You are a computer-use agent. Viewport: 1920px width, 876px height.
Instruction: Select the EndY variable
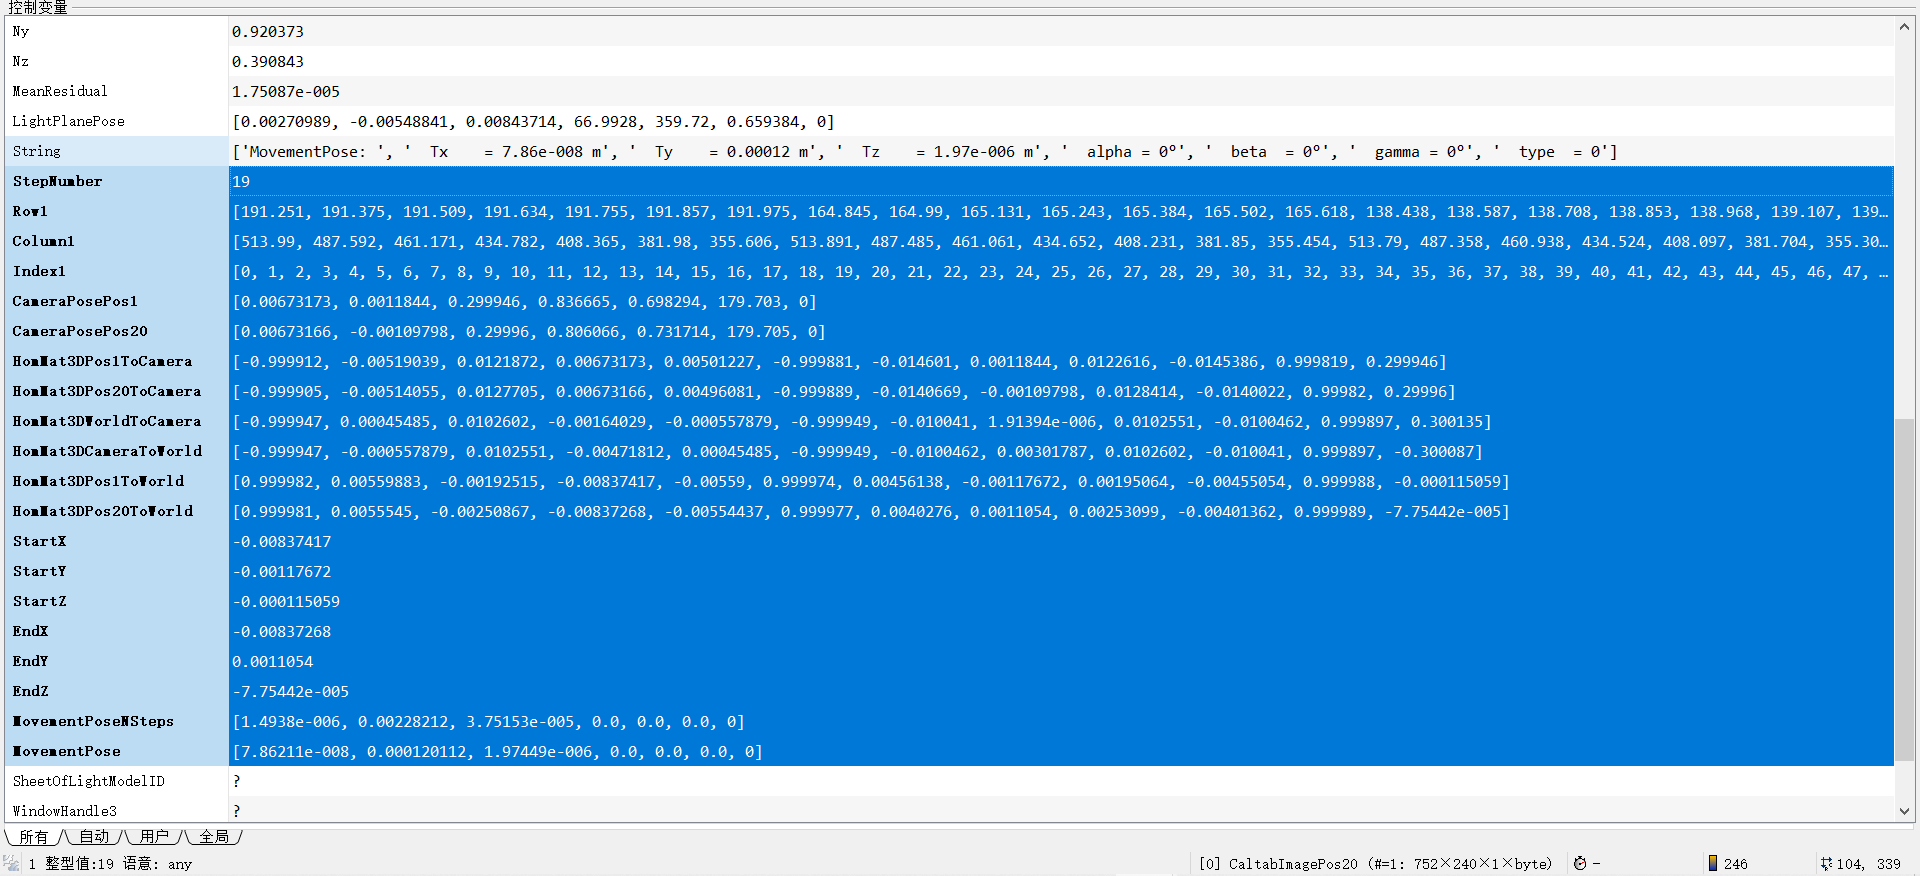click(30, 661)
